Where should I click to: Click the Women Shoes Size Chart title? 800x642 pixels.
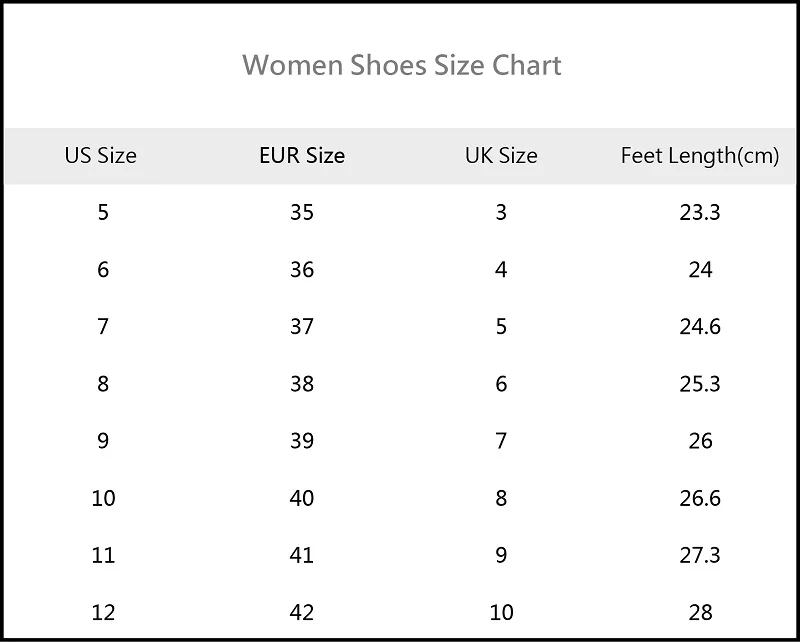coord(402,65)
